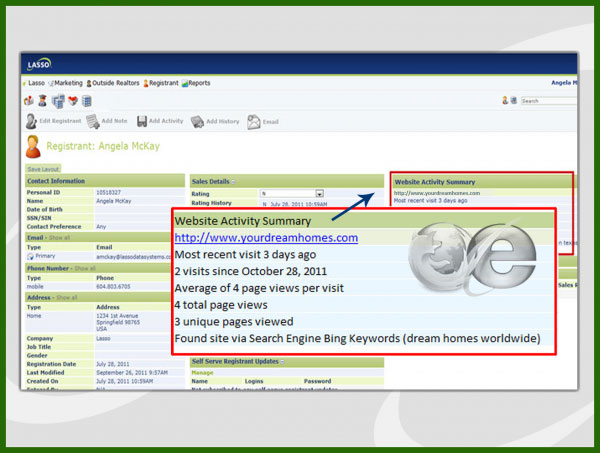
Task: Click the Password column header
Action: (317, 381)
